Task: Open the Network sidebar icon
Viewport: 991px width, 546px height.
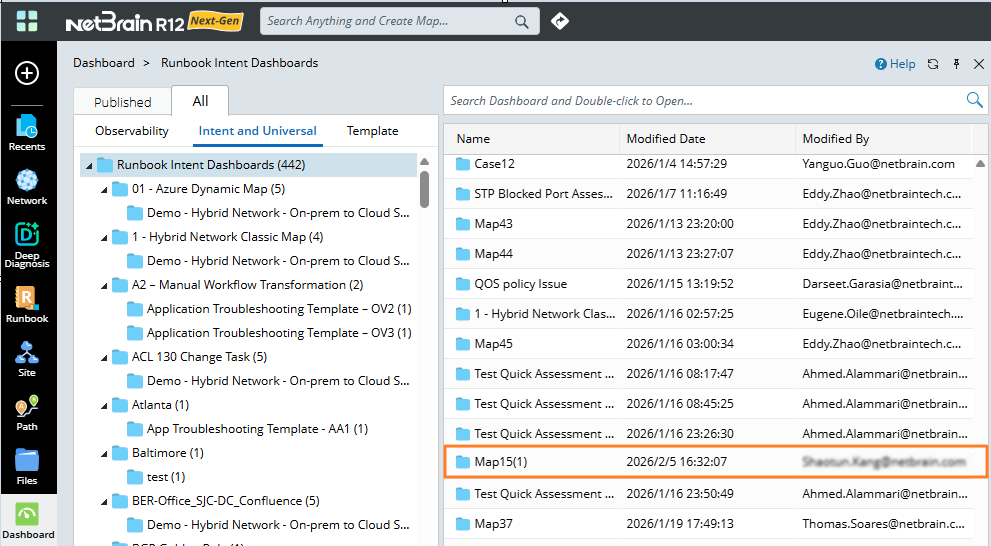Action: point(27,187)
